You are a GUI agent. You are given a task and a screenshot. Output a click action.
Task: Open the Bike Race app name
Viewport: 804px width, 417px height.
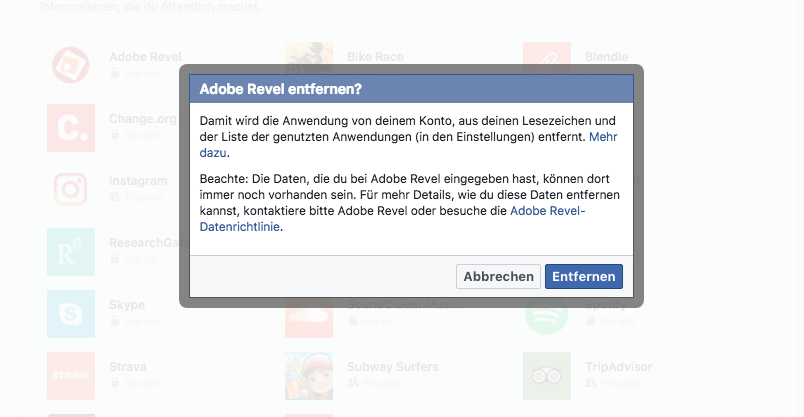coord(375,57)
